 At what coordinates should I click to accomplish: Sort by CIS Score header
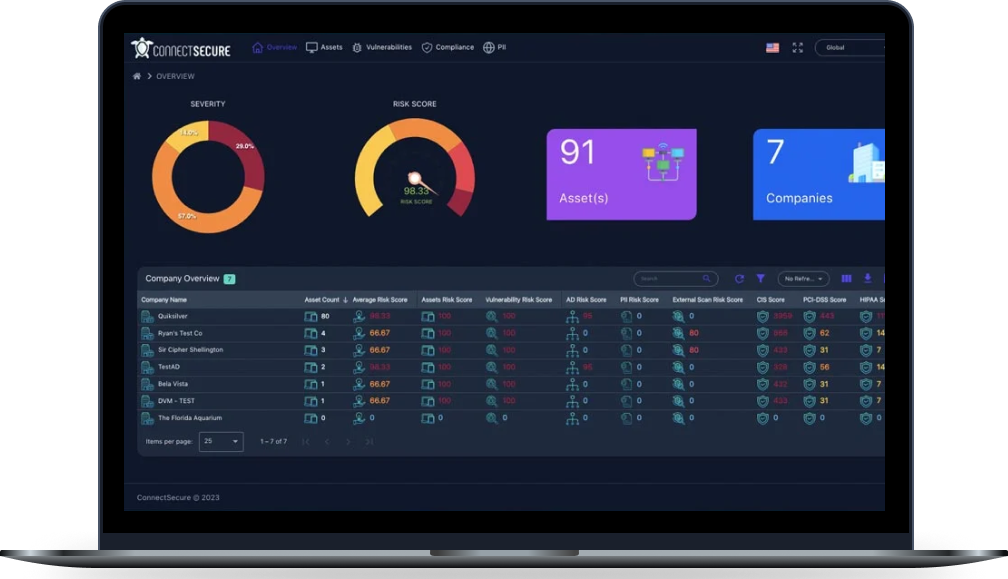770,299
